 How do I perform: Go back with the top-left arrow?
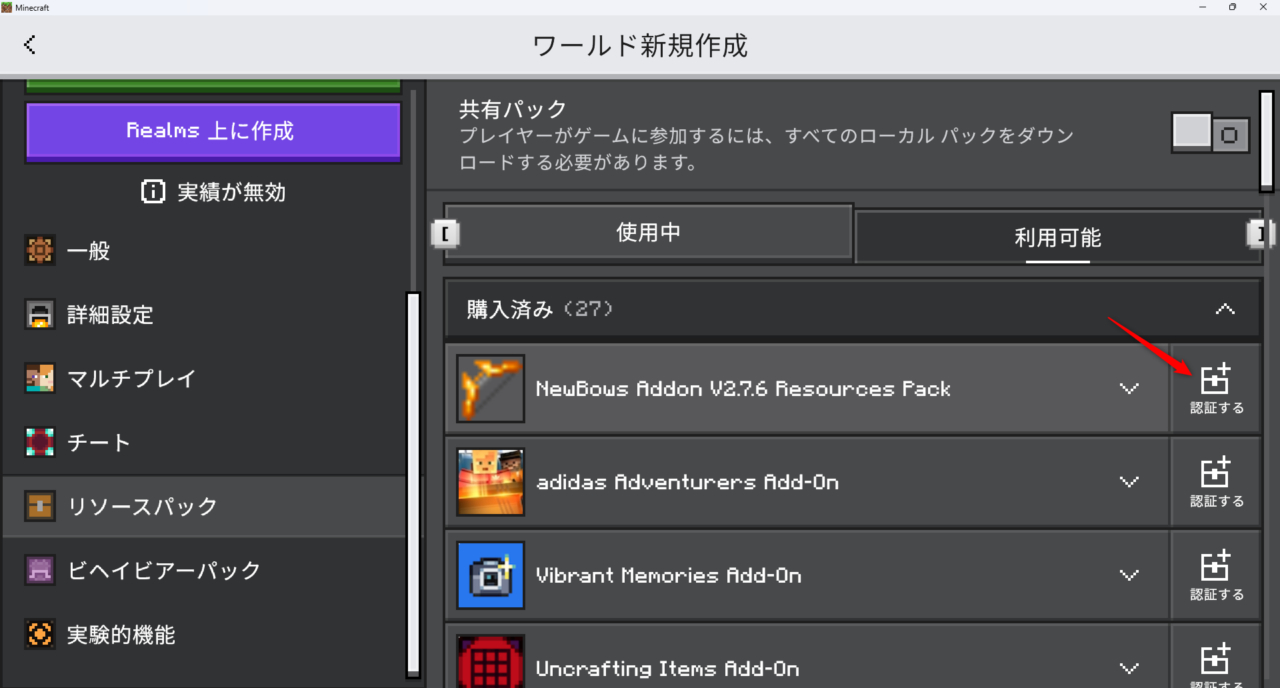point(30,44)
